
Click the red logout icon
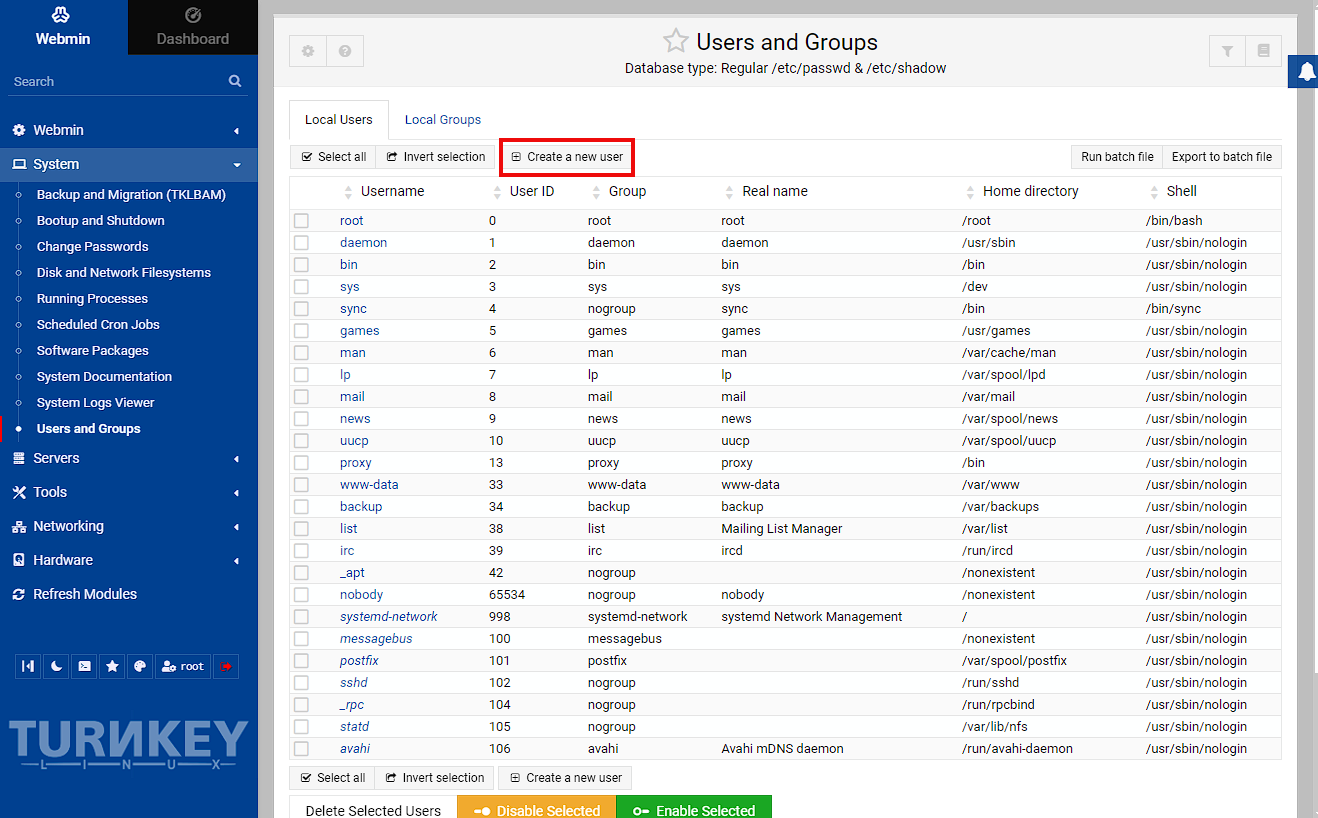click(x=226, y=666)
